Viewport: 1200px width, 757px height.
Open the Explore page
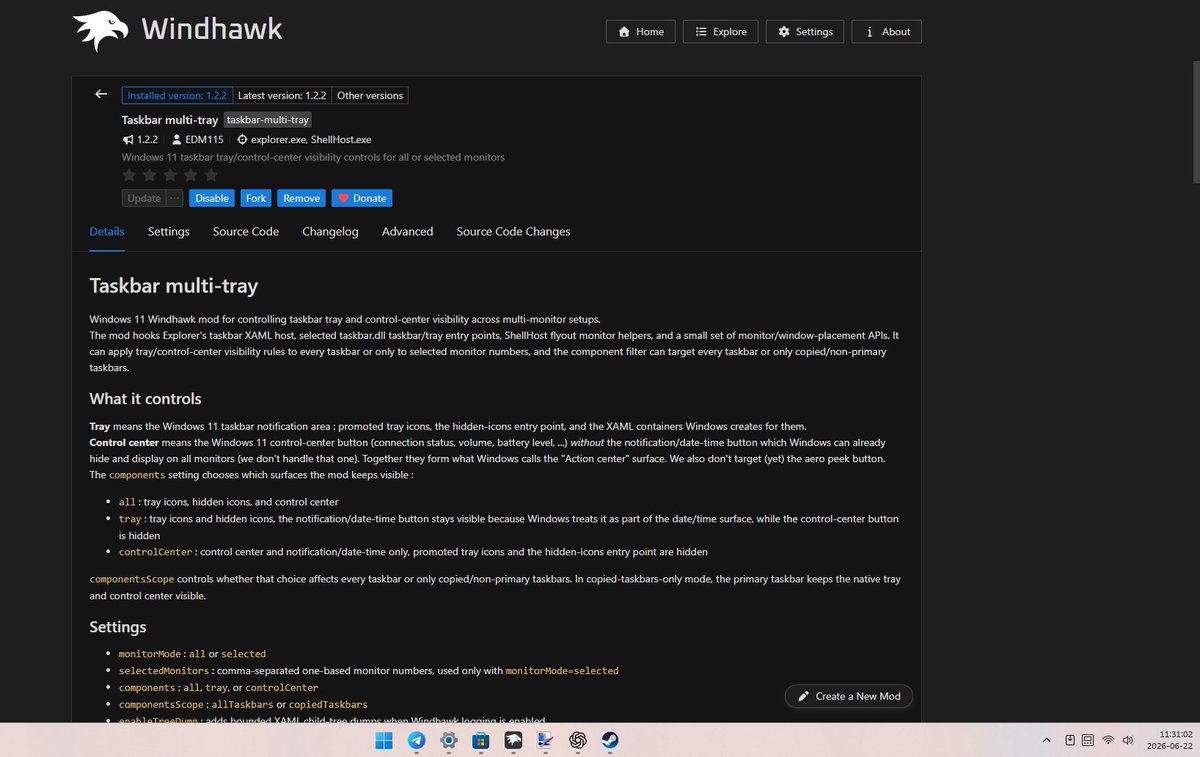point(721,31)
